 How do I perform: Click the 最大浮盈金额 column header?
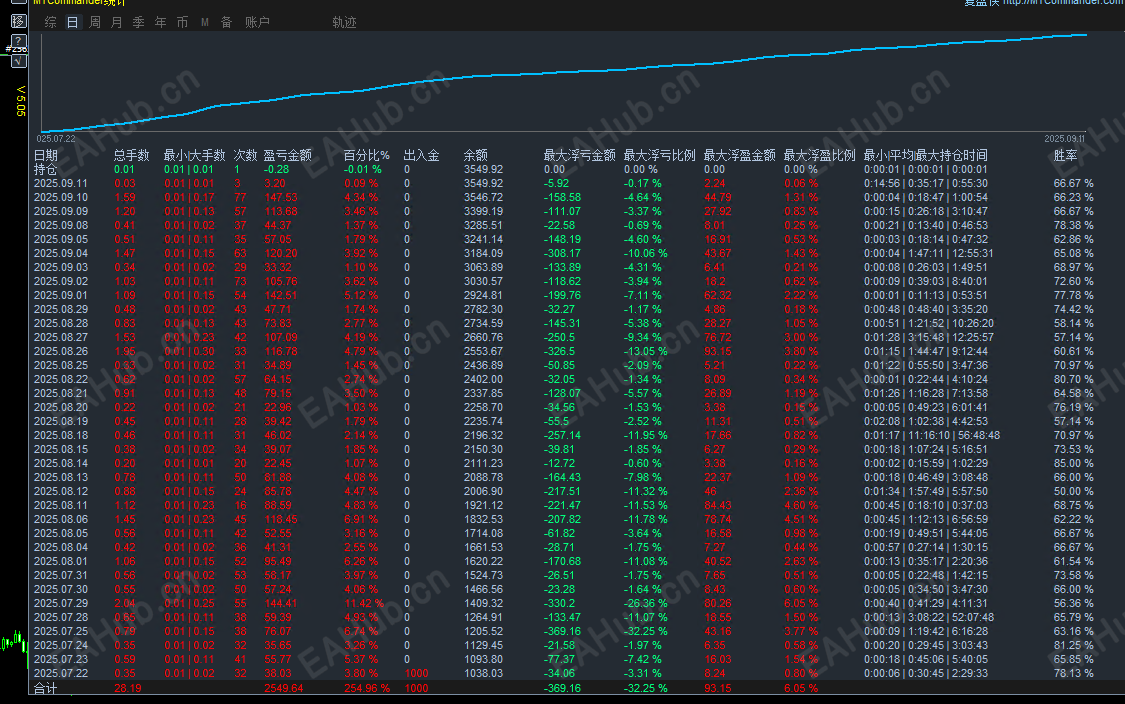pyautogui.click(x=740, y=155)
